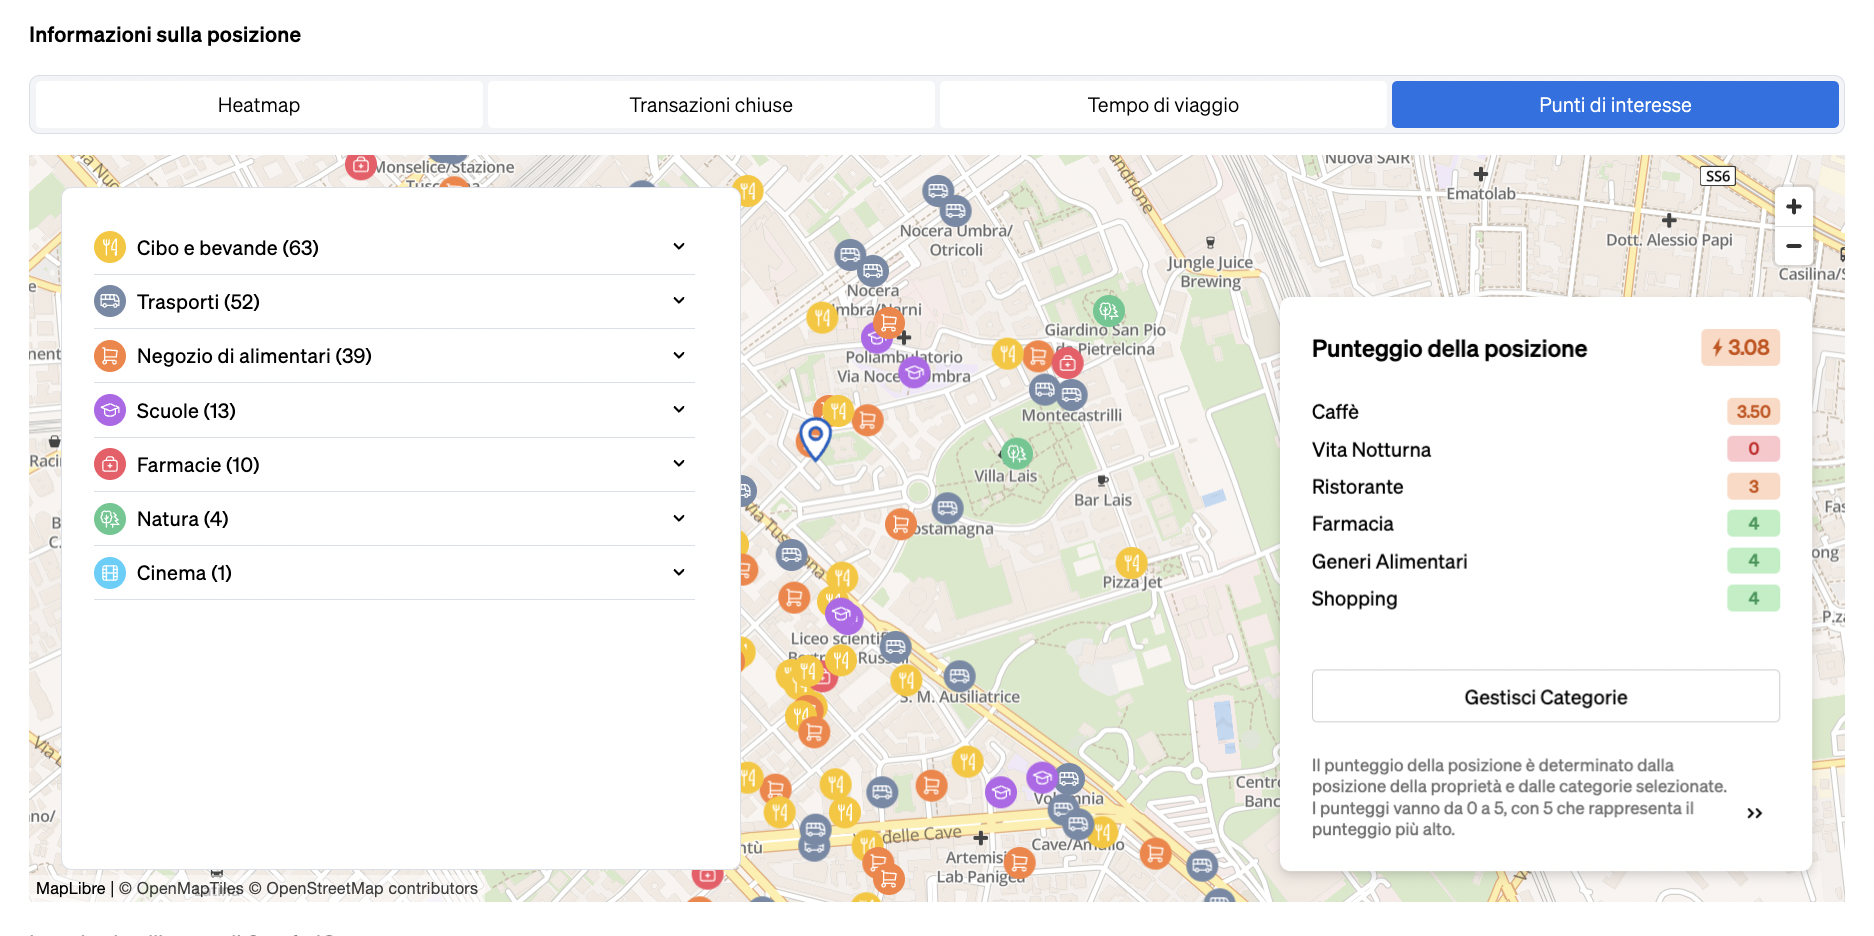
Task: Expand Negozio di alimentari (39) chevron
Action: [679, 356]
